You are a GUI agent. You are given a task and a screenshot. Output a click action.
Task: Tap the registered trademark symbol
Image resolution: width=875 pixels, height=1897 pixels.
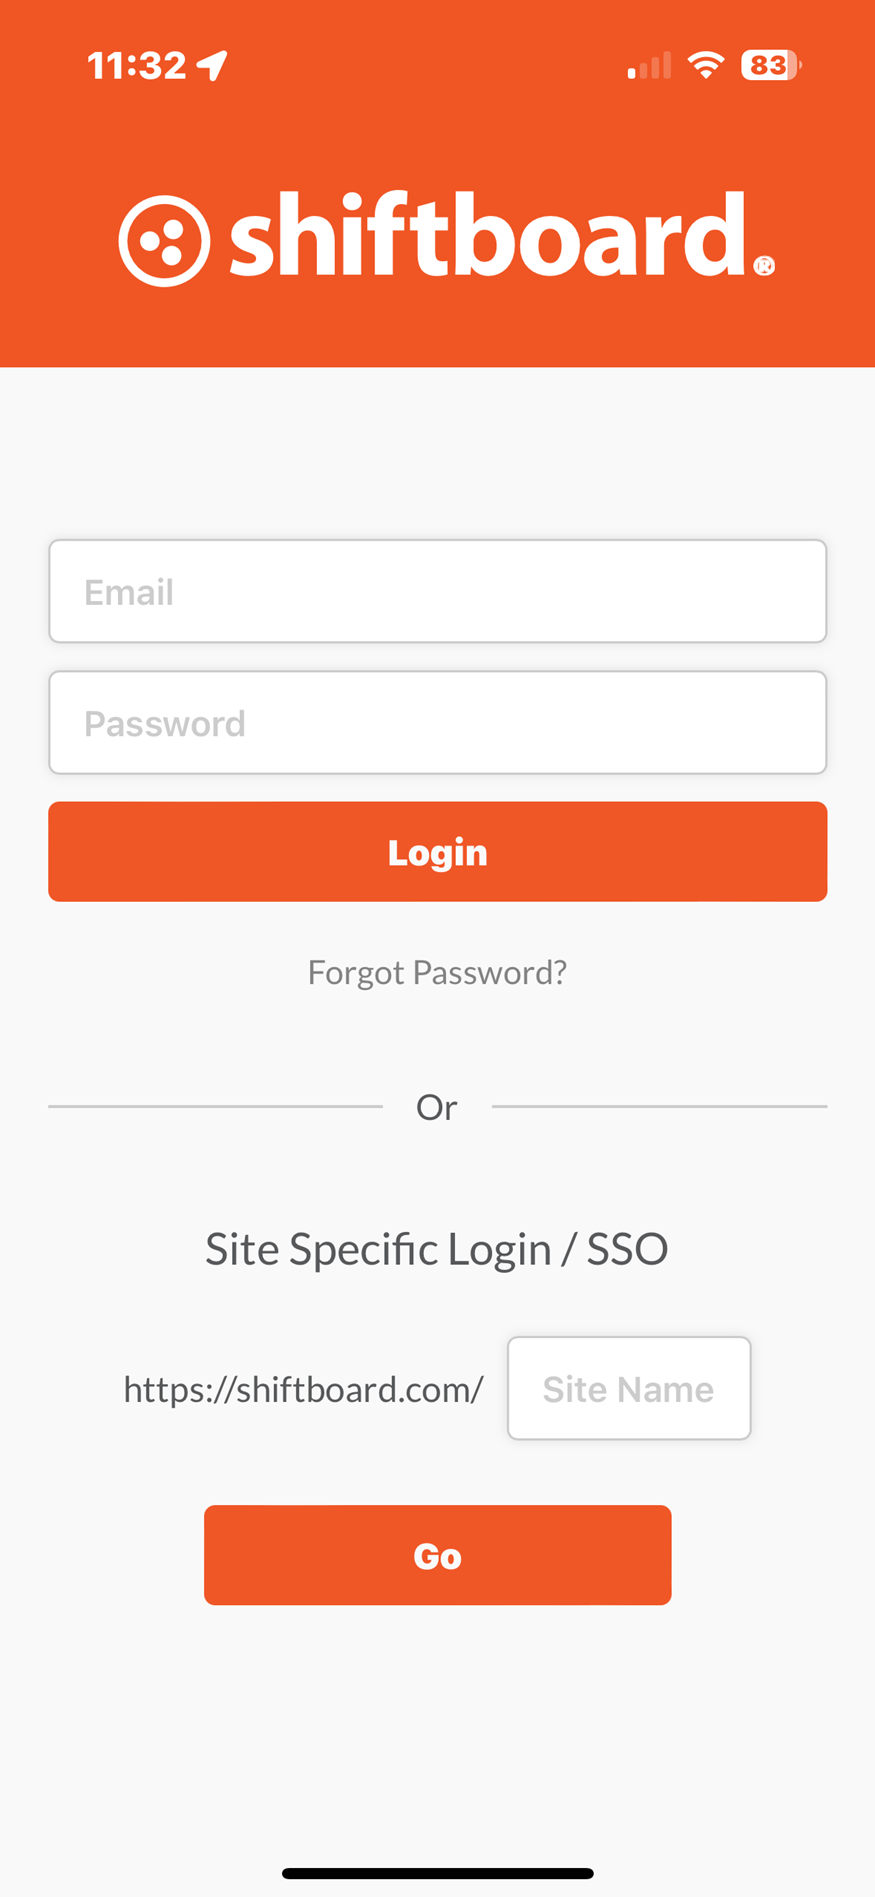tap(764, 265)
